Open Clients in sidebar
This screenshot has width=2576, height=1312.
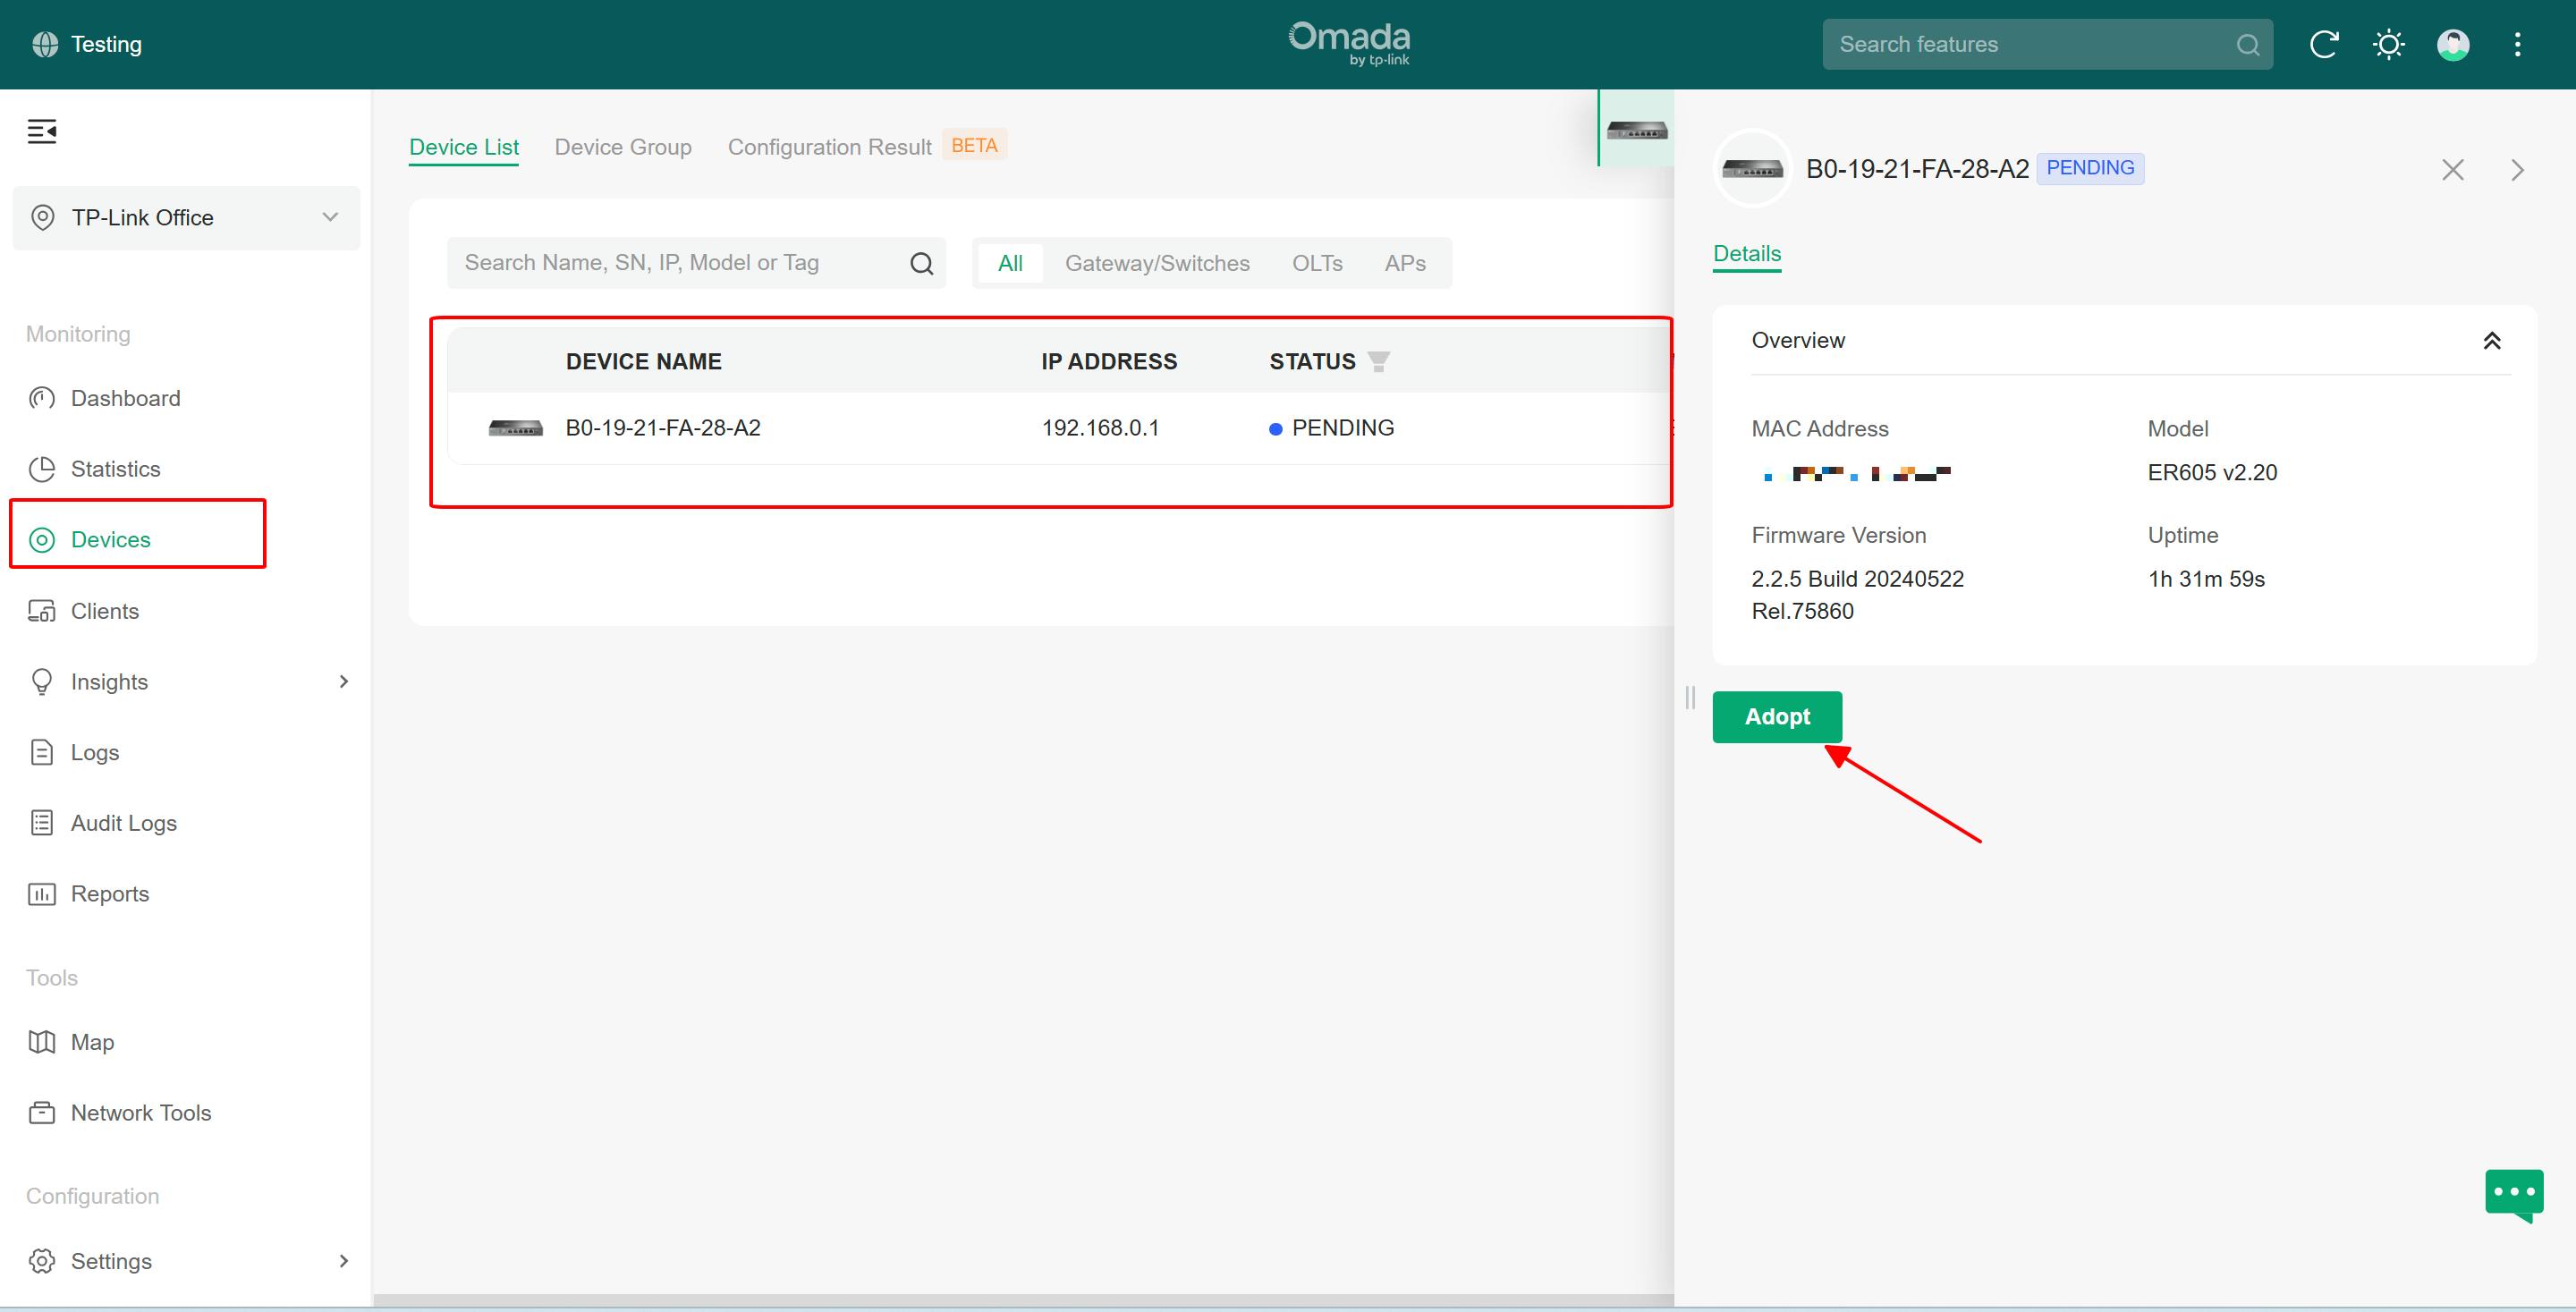pos(104,611)
